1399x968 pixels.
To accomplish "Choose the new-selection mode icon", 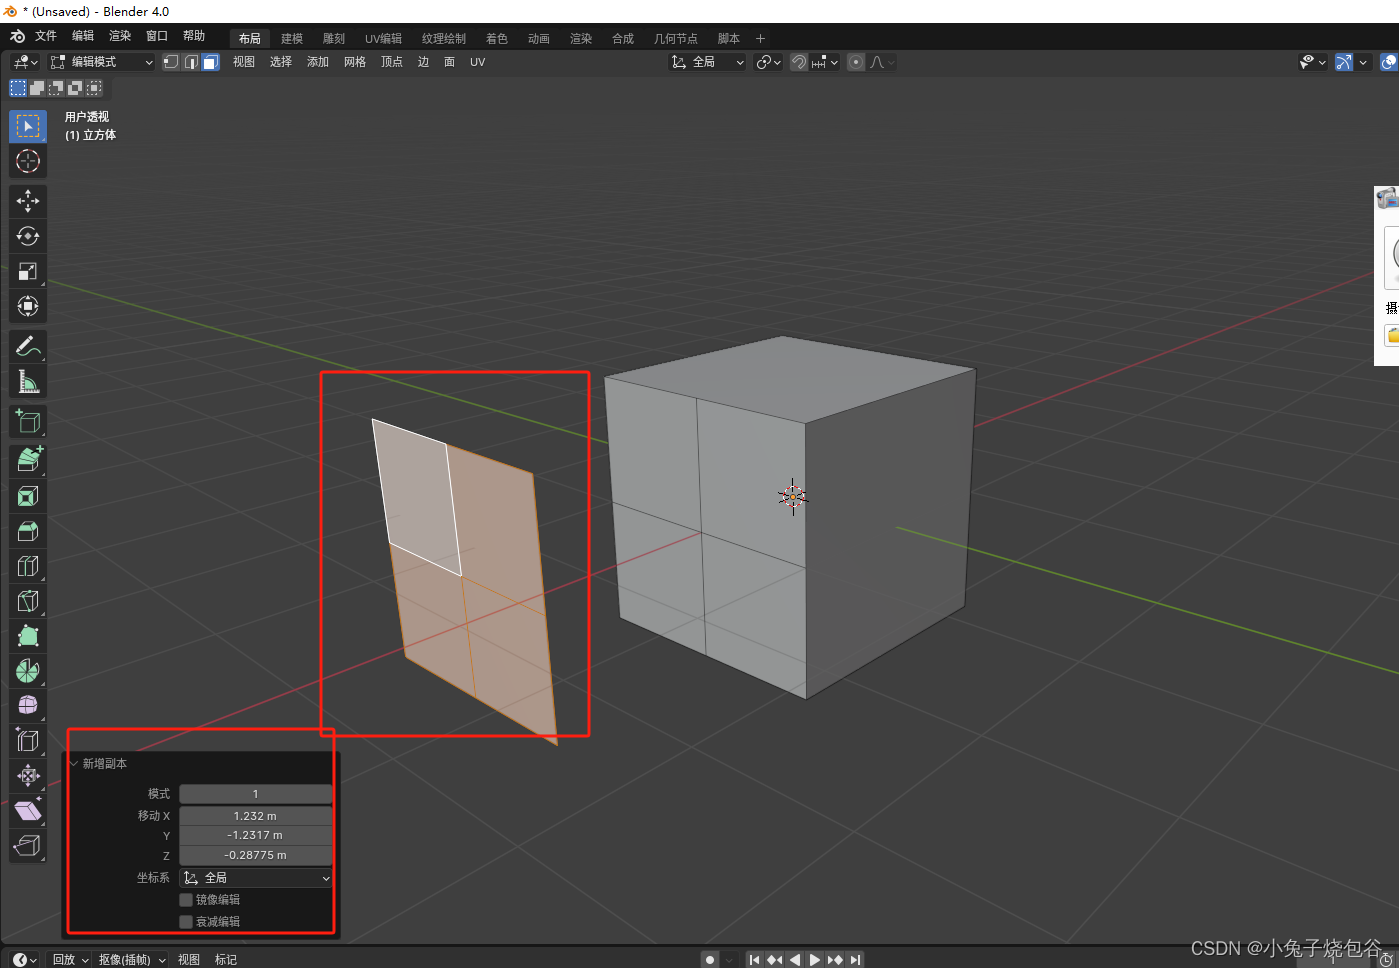I will point(18,88).
